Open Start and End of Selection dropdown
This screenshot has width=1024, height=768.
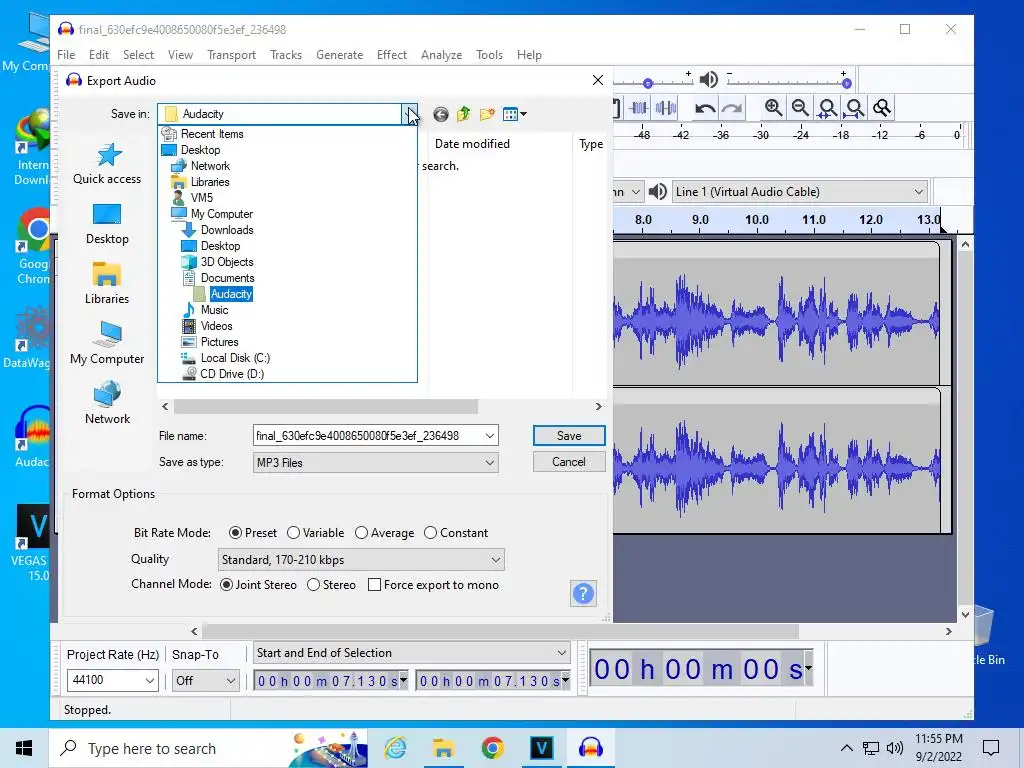(x=411, y=653)
